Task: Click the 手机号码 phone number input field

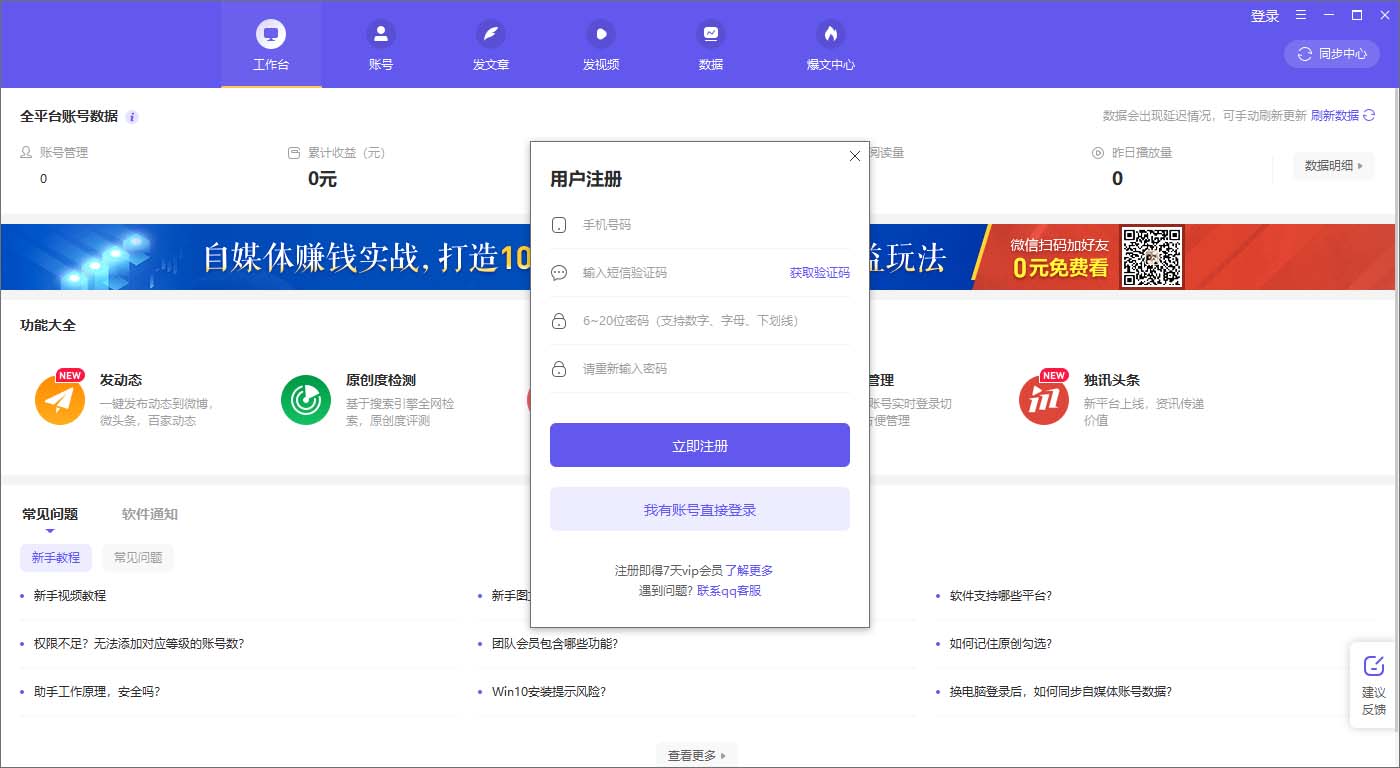Action: pos(699,224)
